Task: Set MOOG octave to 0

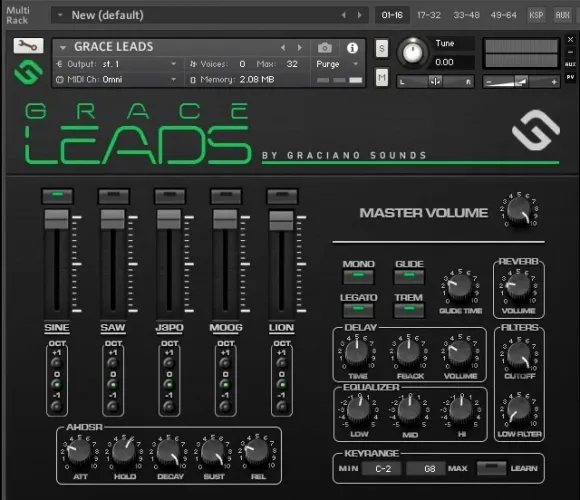Action: [225, 385]
